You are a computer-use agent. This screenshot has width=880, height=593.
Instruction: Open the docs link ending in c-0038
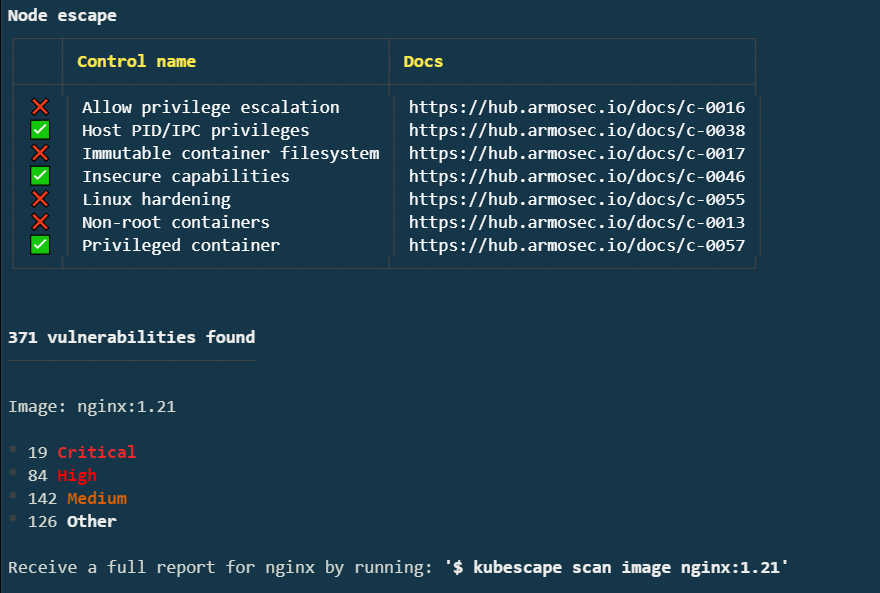pos(577,130)
